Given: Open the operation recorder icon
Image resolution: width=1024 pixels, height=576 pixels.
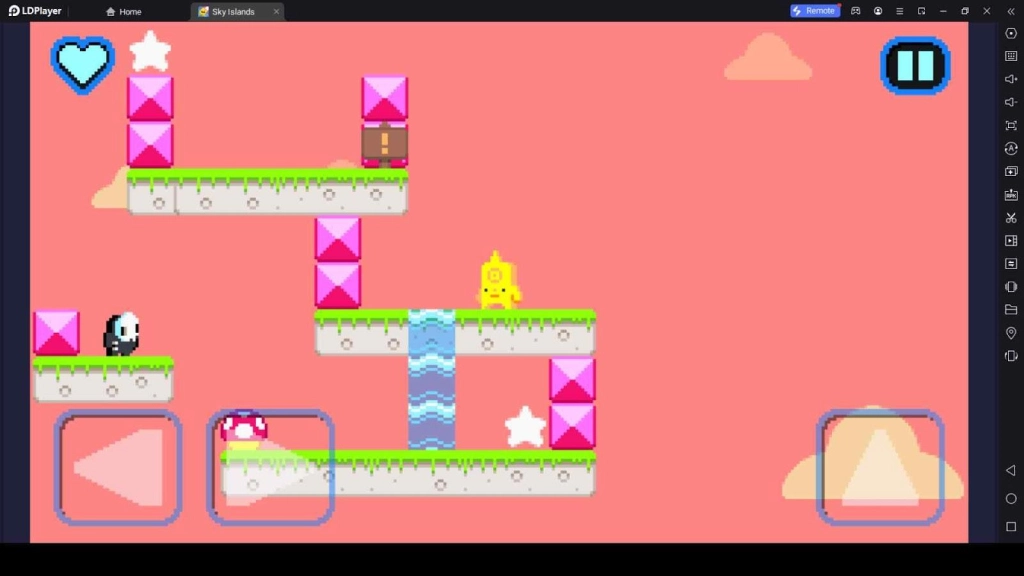Looking at the screenshot, I should click(x=1011, y=148).
